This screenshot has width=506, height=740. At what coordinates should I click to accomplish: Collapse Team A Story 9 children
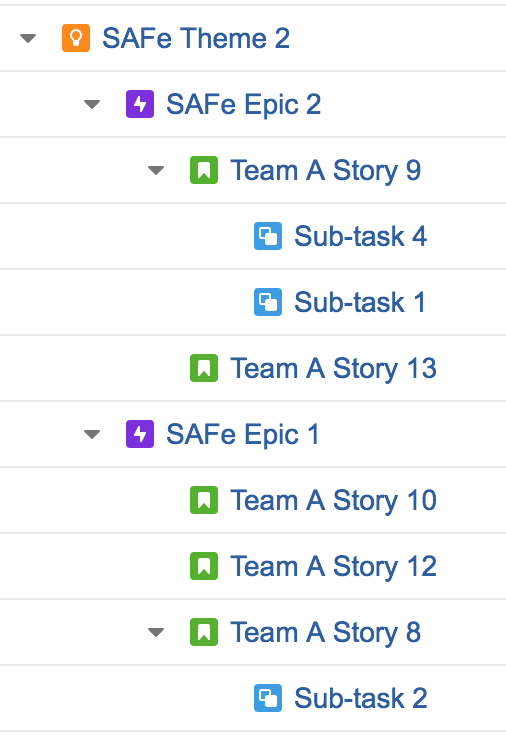(156, 170)
